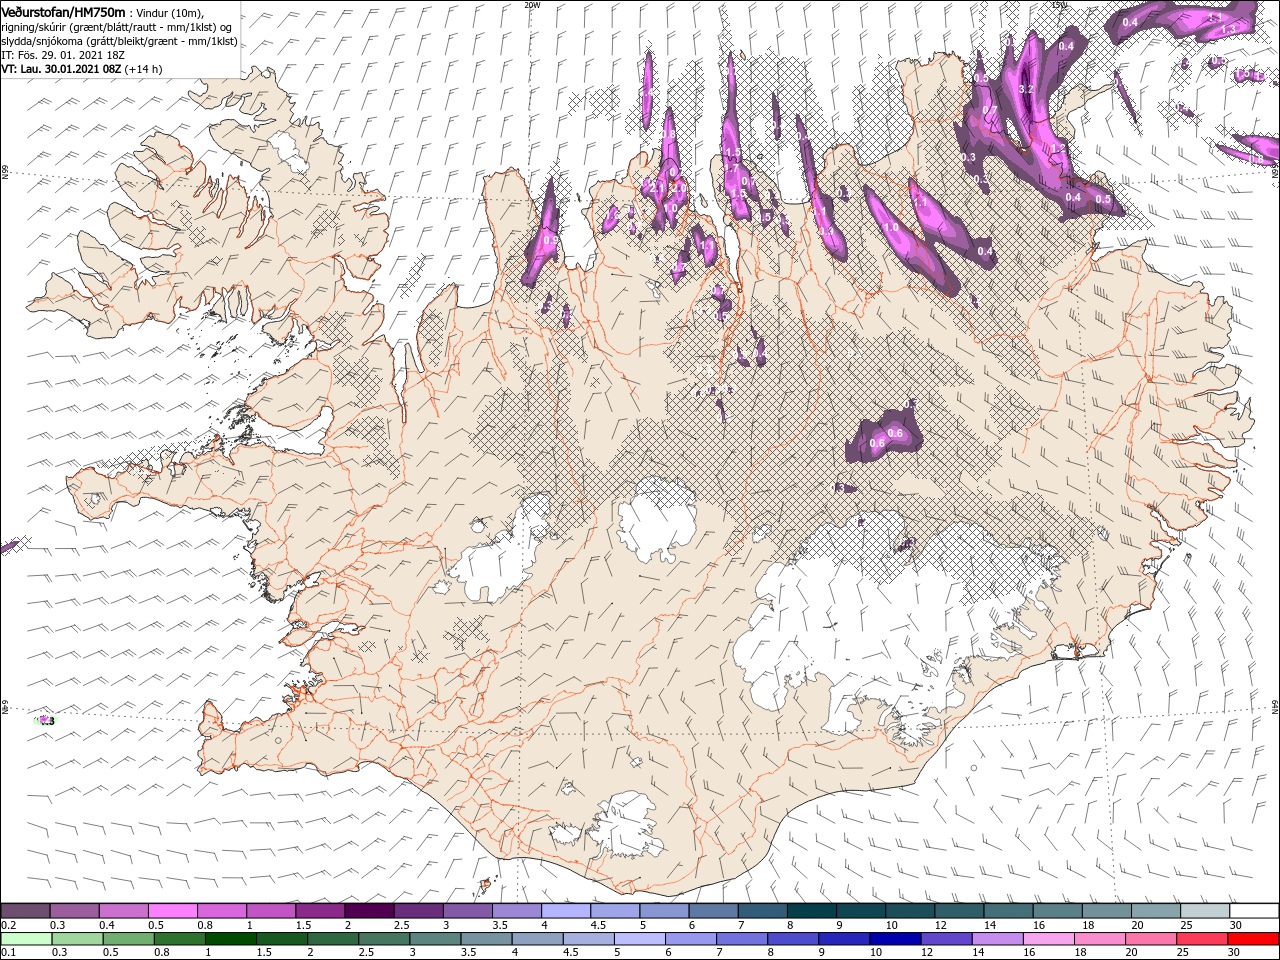1280x960 pixels.
Task: Click the 3.2 precipitation value on the map
Action: pyautogui.click(x=1026, y=89)
